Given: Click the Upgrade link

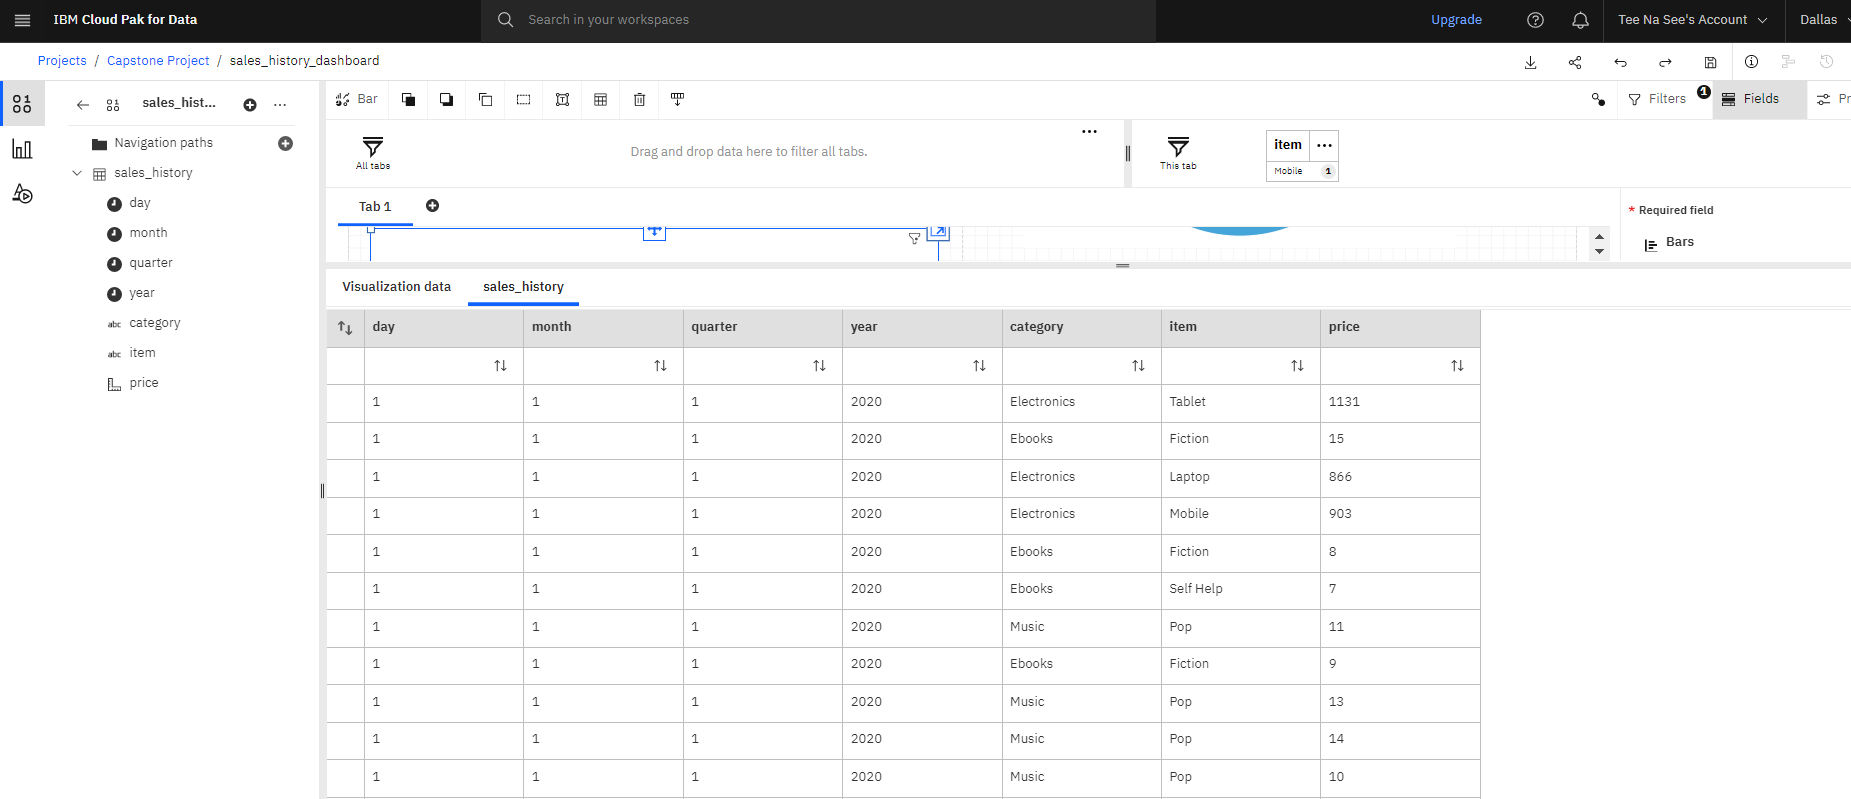Looking at the screenshot, I should 1456,20.
